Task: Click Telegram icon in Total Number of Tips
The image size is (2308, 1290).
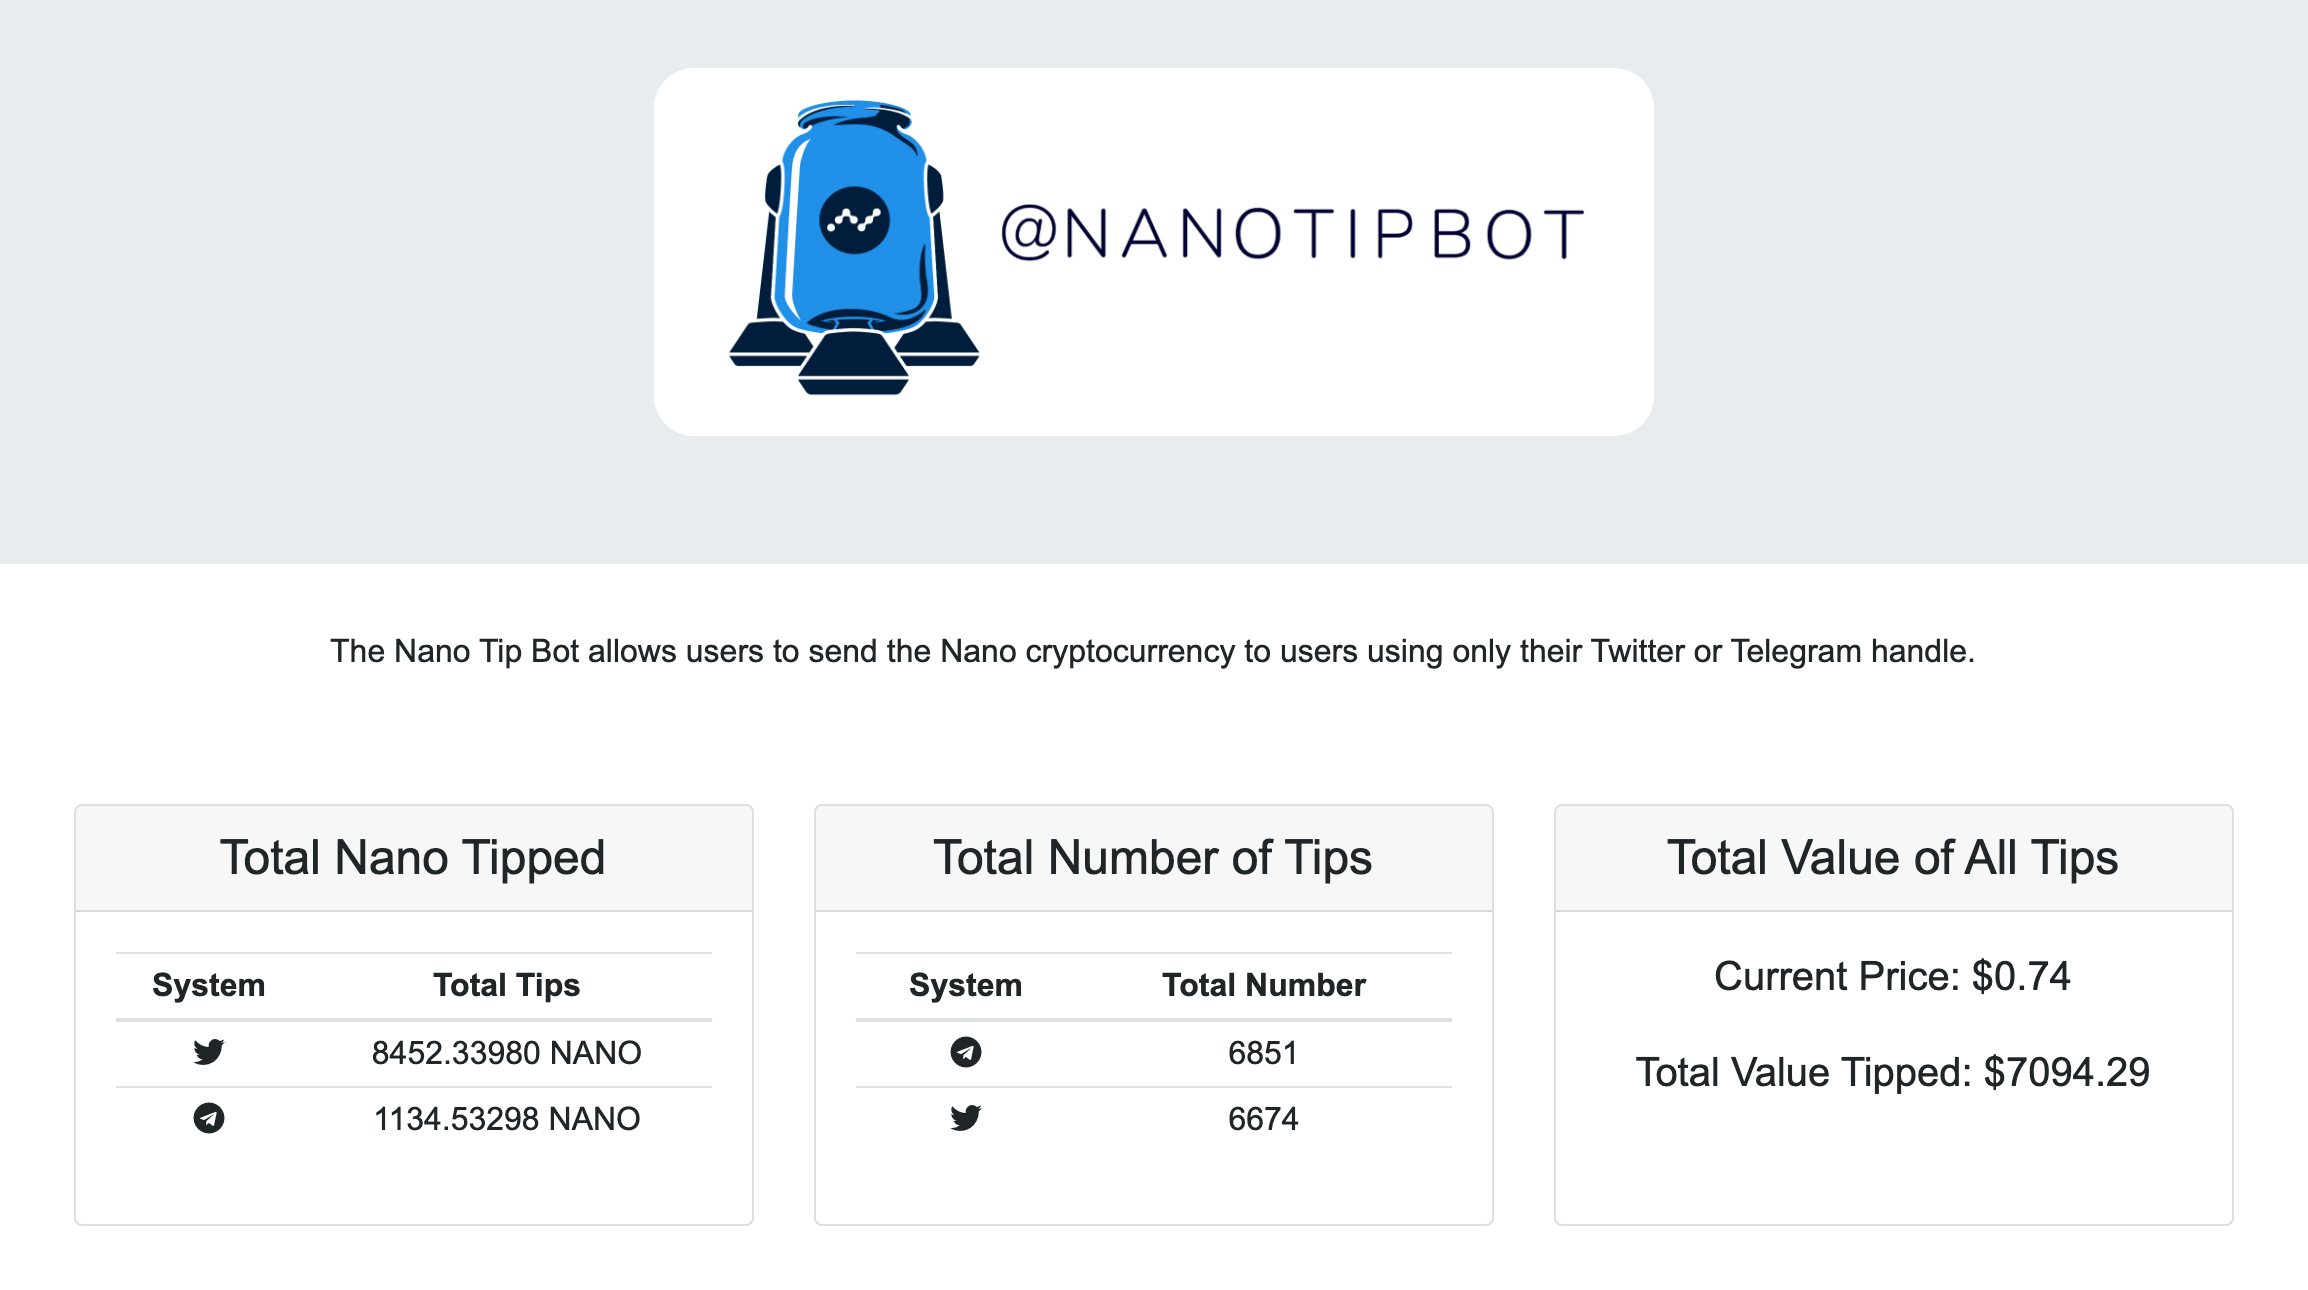Action: pyautogui.click(x=966, y=1052)
